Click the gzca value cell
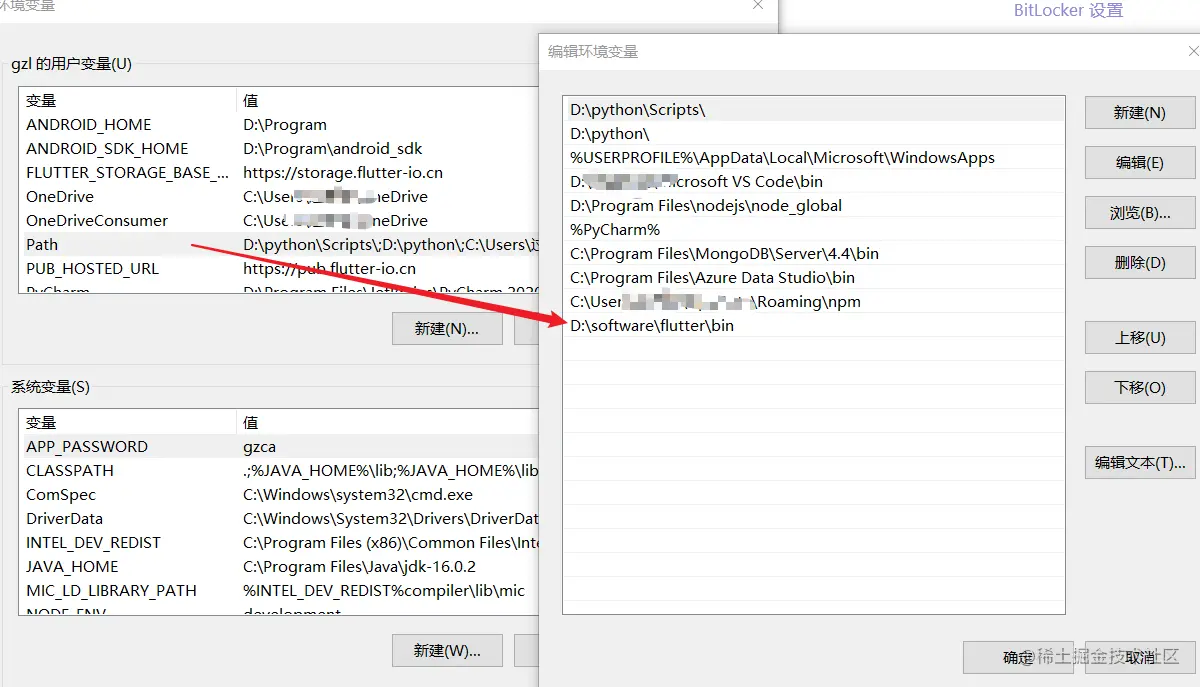 259,447
